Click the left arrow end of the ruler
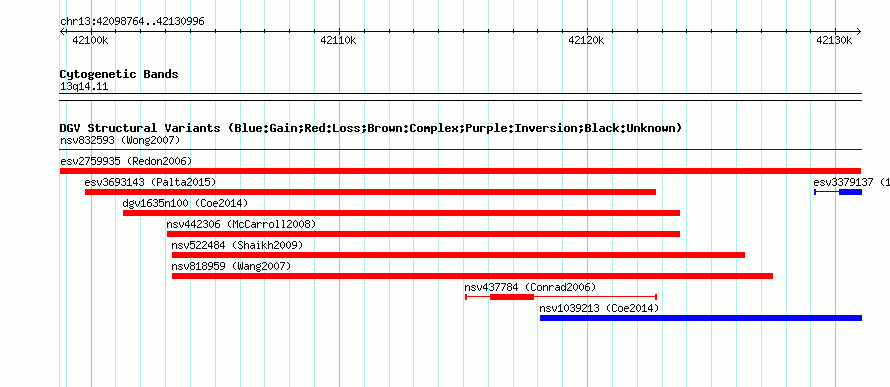Image resolution: width=890 pixels, height=387 pixels. pos(62,31)
